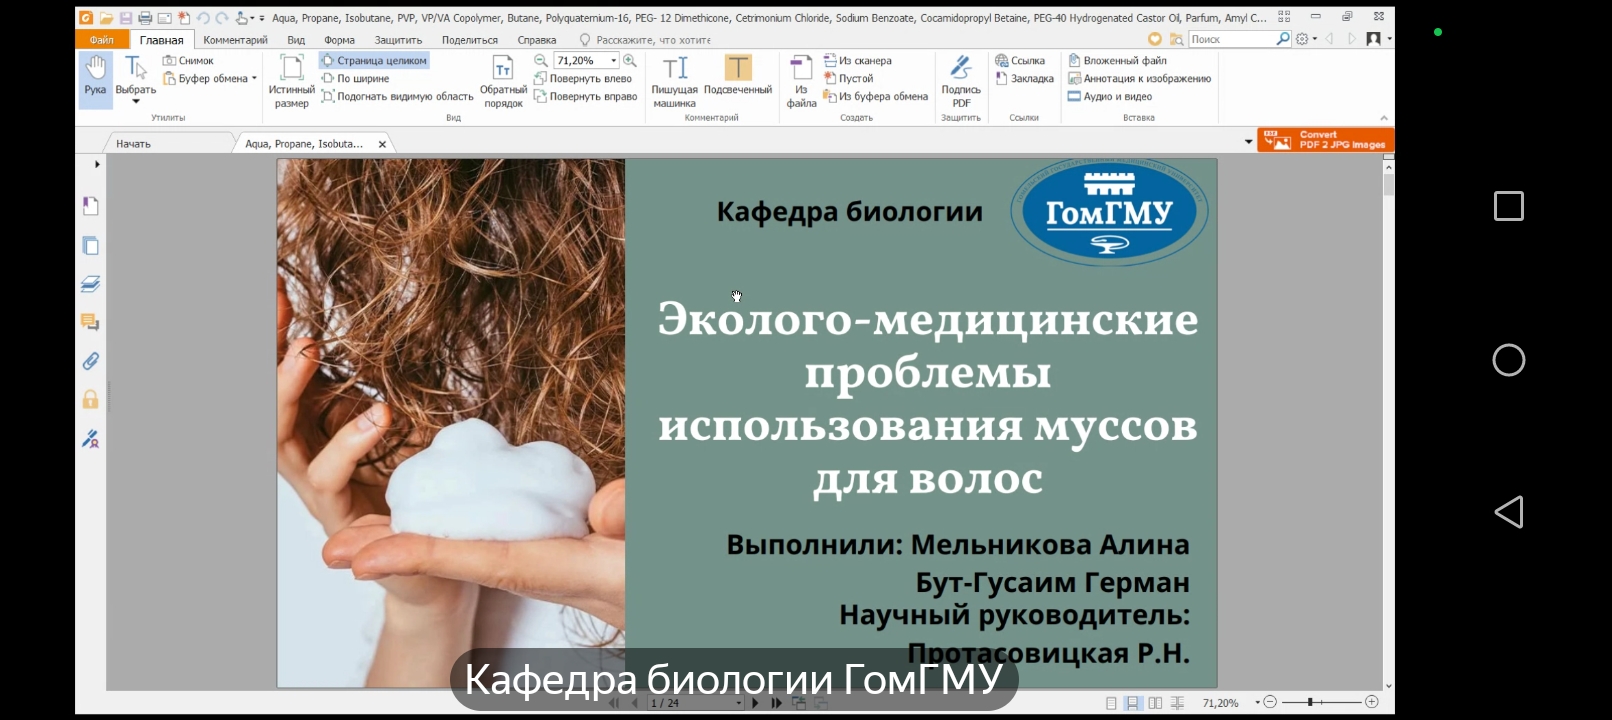The image size is (1612, 720).
Task: Select the Пишущая машинка typewriter tool
Action: pyautogui.click(x=675, y=81)
